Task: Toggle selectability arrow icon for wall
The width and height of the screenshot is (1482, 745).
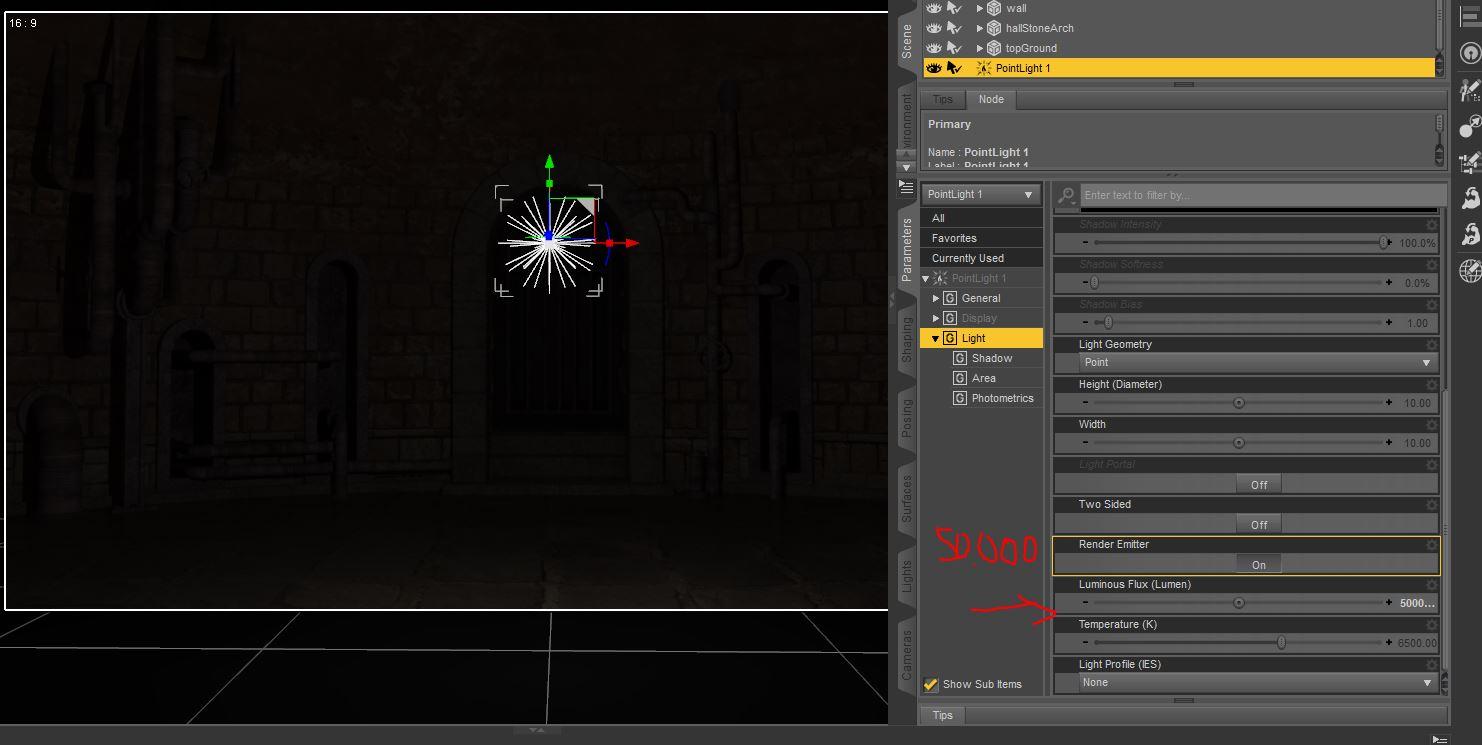Action: click(954, 8)
